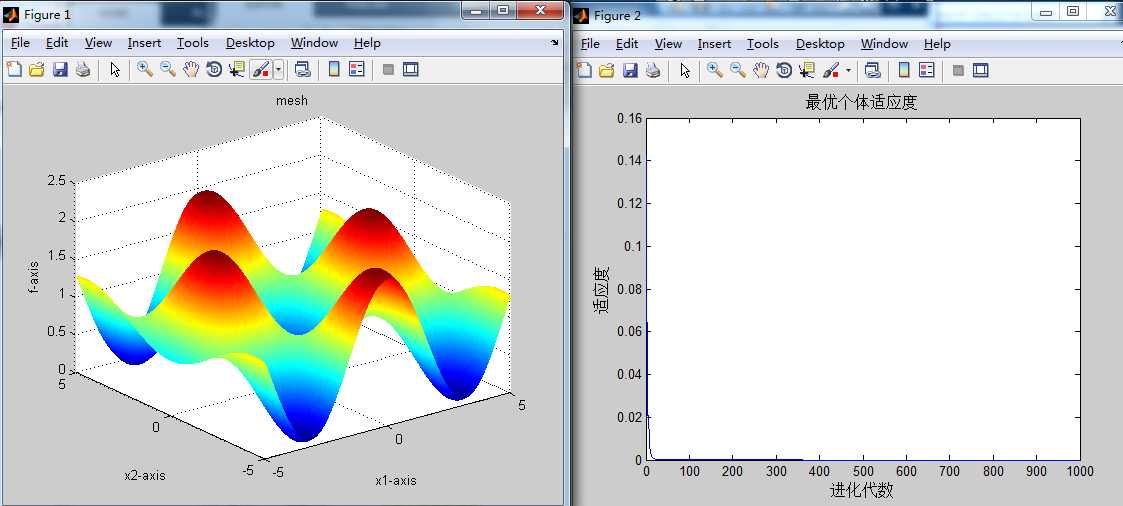
Task: Minimize the Figure 1 window
Action: (x=477, y=10)
